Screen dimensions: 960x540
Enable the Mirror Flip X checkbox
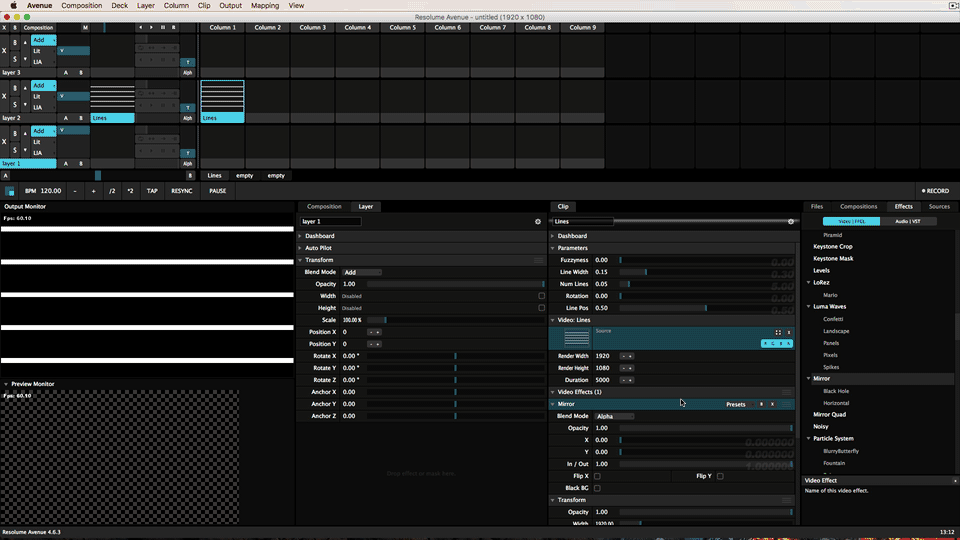[x=597, y=476]
